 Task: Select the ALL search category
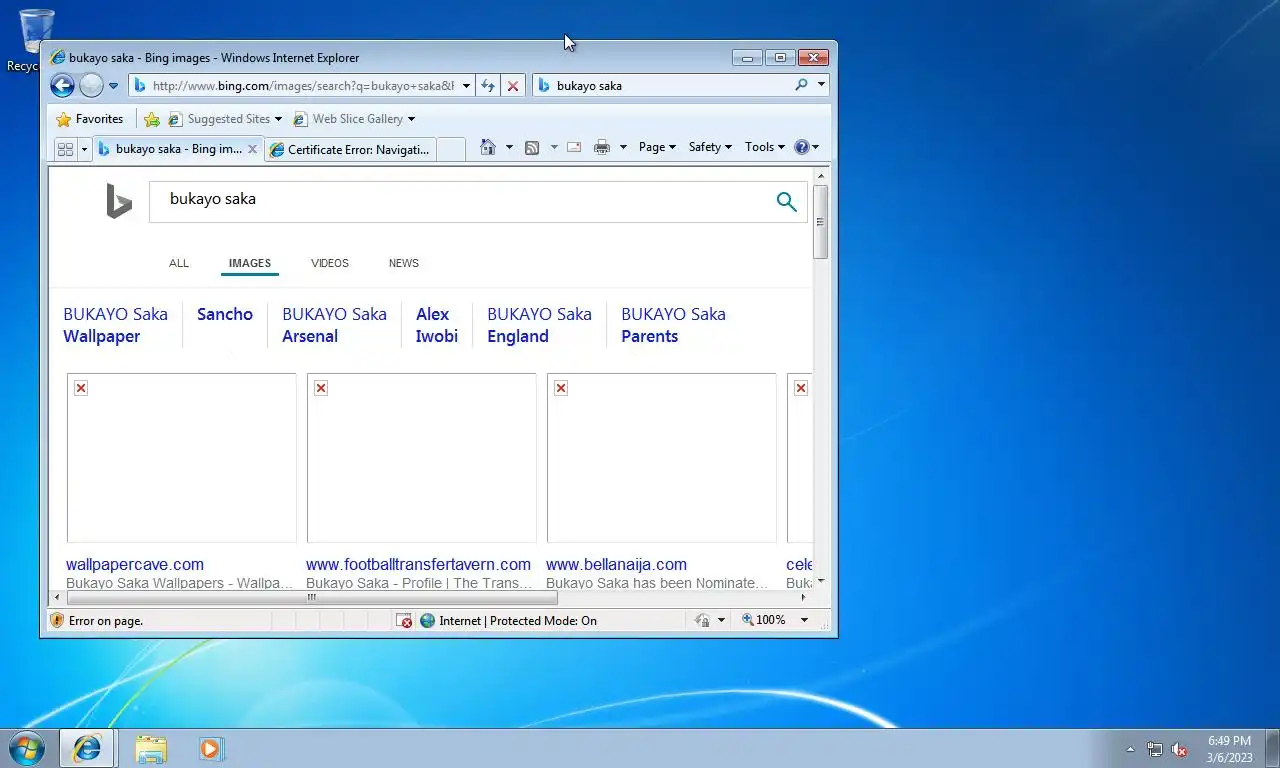pos(179,263)
